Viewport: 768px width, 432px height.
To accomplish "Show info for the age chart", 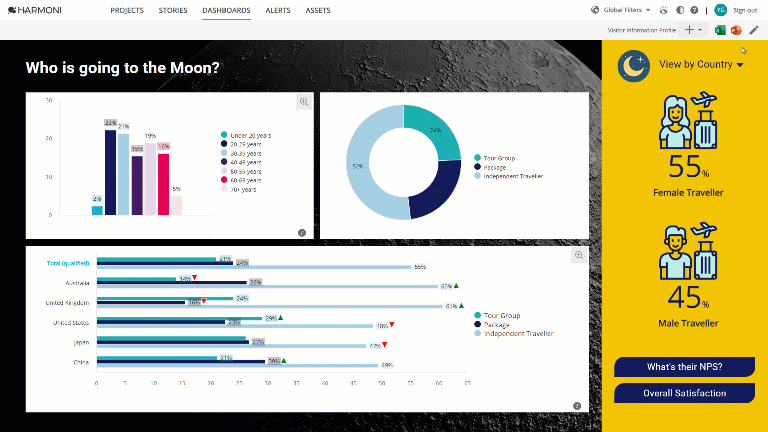I will click(302, 233).
